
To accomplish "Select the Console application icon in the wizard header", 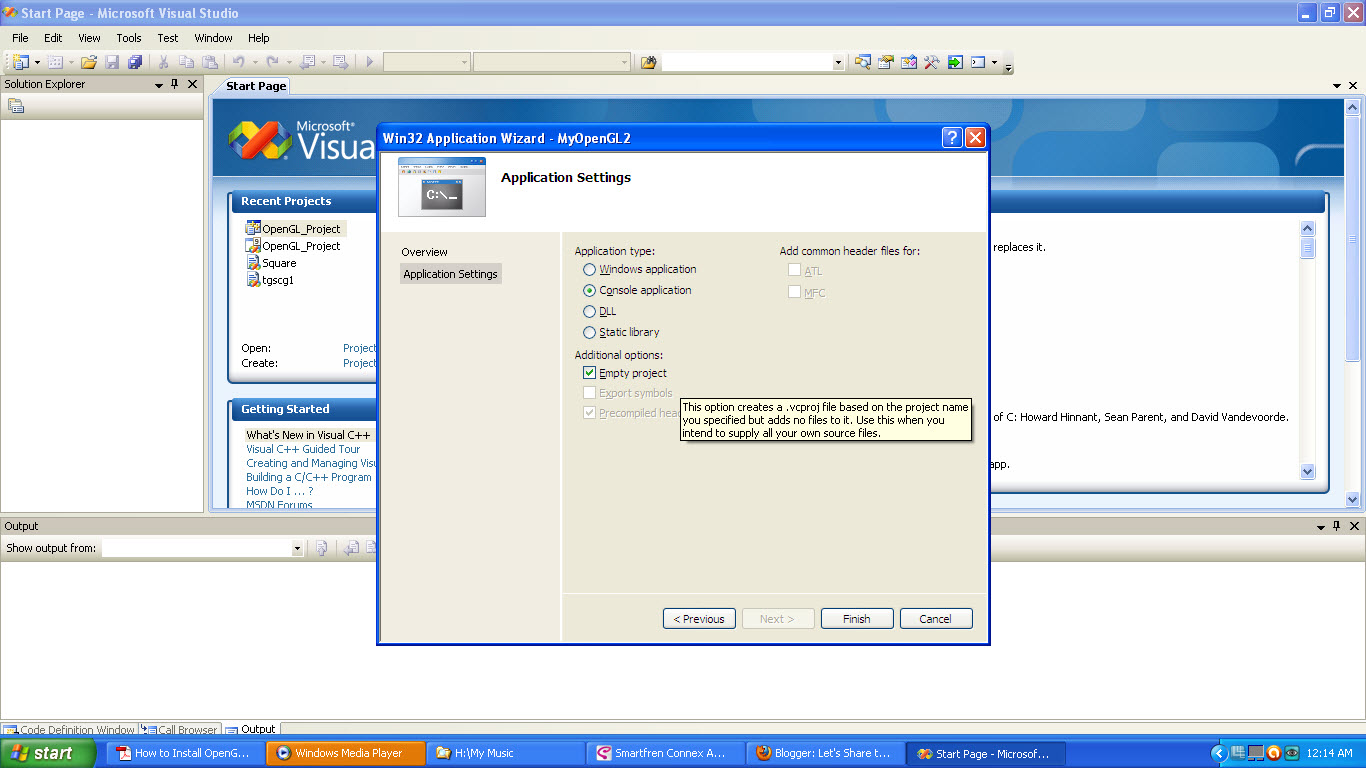I will click(440, 187).
